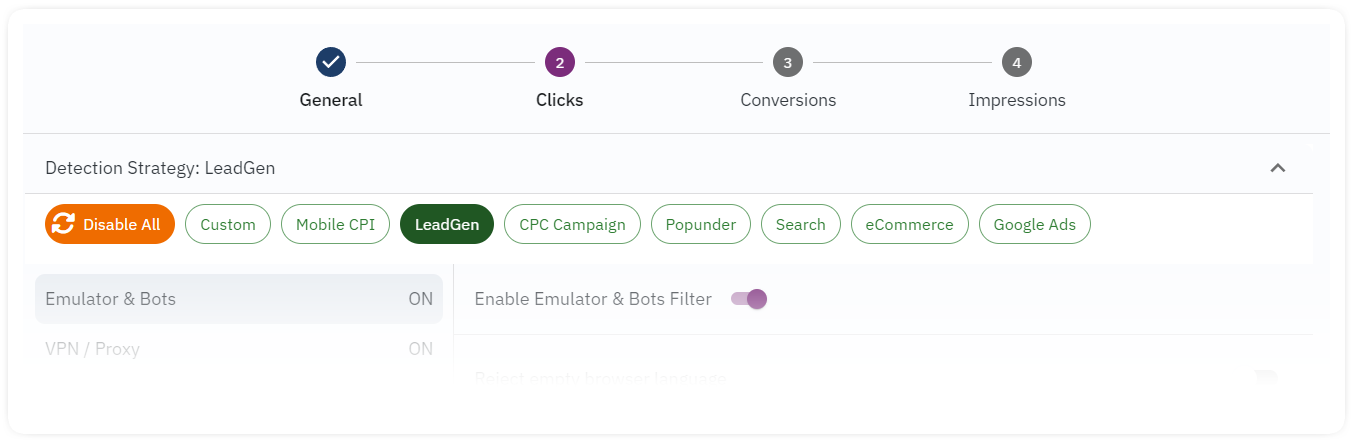The height and width of the screenshot is (443, 1353).
Task: Choose the Mobile CPI strategy preset
Action: click(x=335, y=224)
